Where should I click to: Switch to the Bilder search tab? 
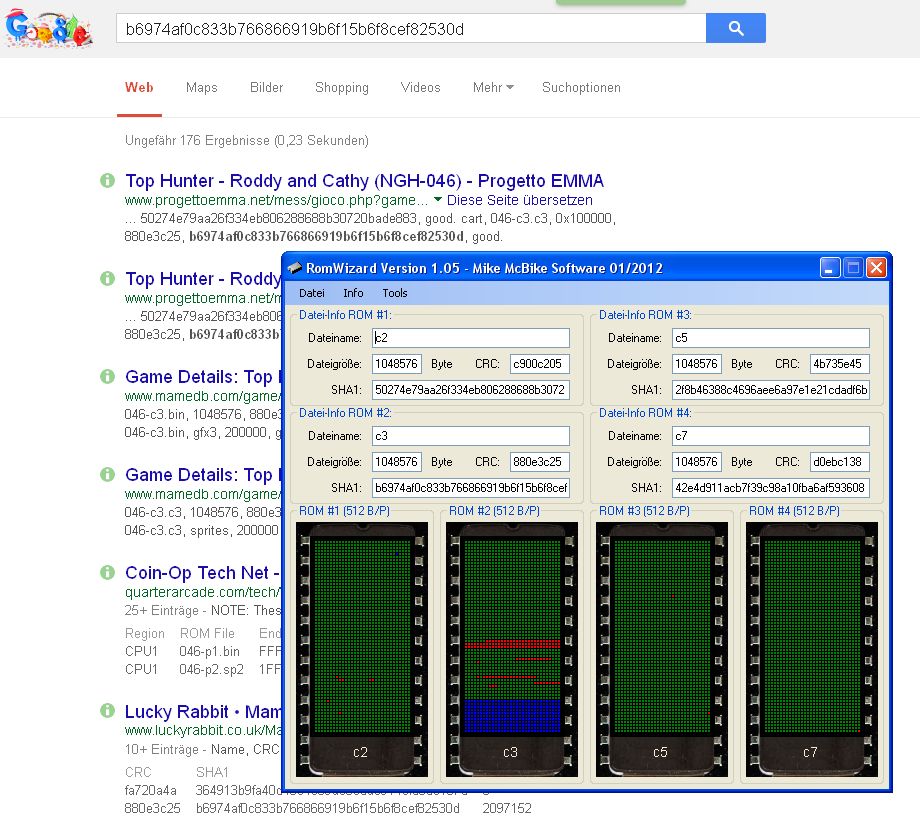pos(267,88)
